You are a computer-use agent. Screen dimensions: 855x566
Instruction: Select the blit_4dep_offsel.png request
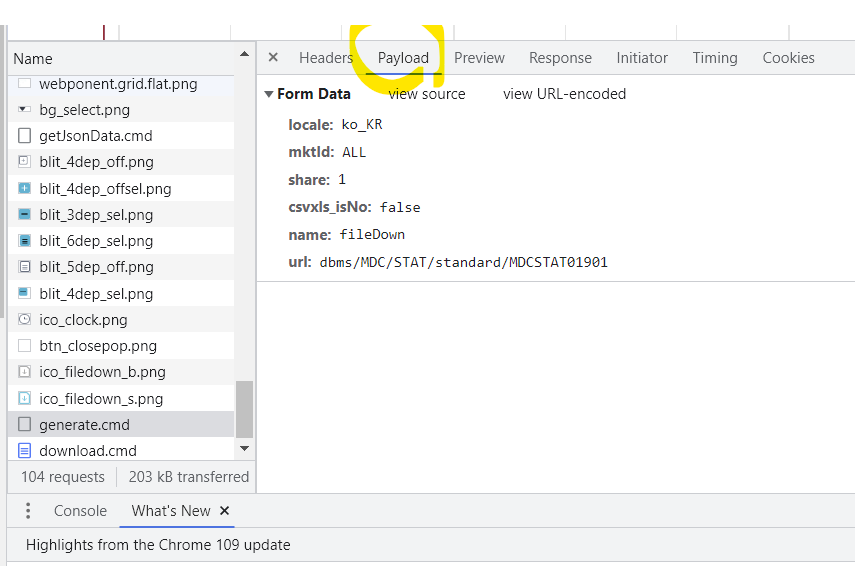(x=121, y=189)
